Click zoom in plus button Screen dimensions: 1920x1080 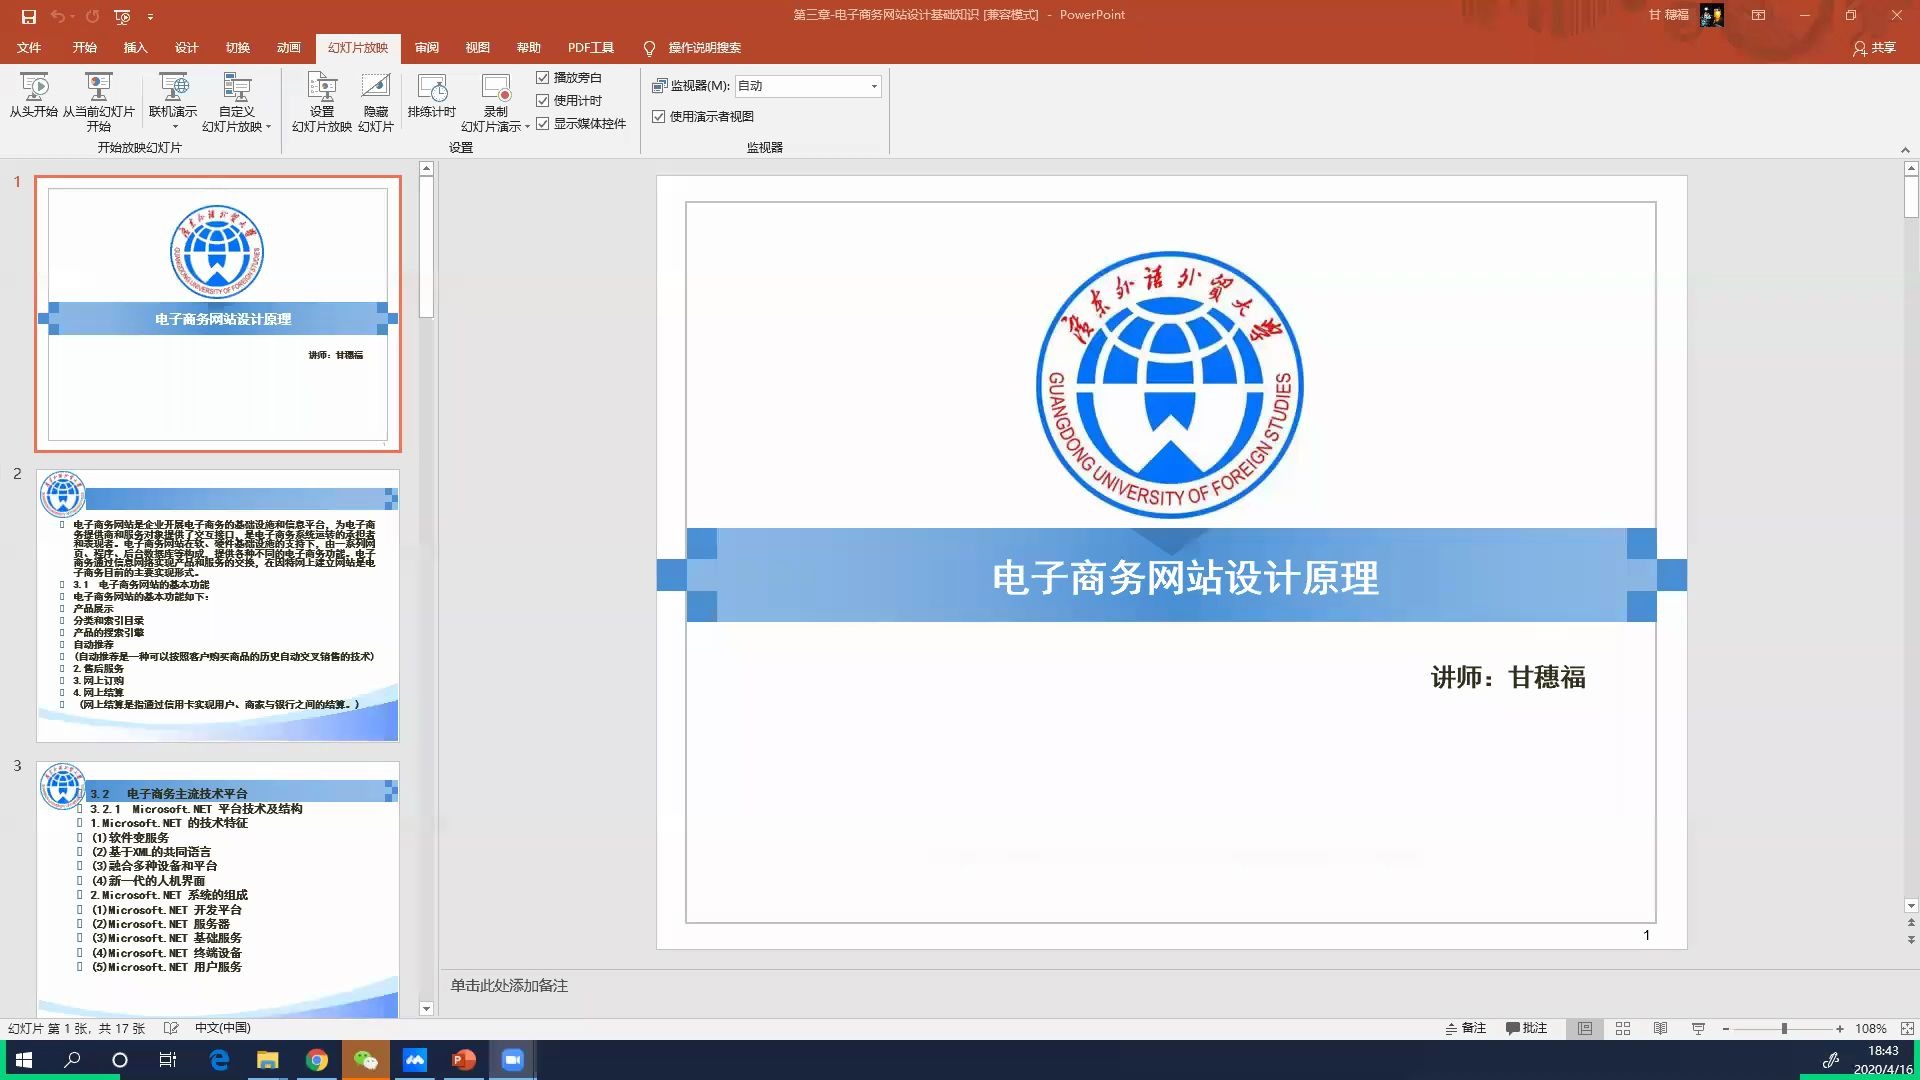click(1839, 1028)
